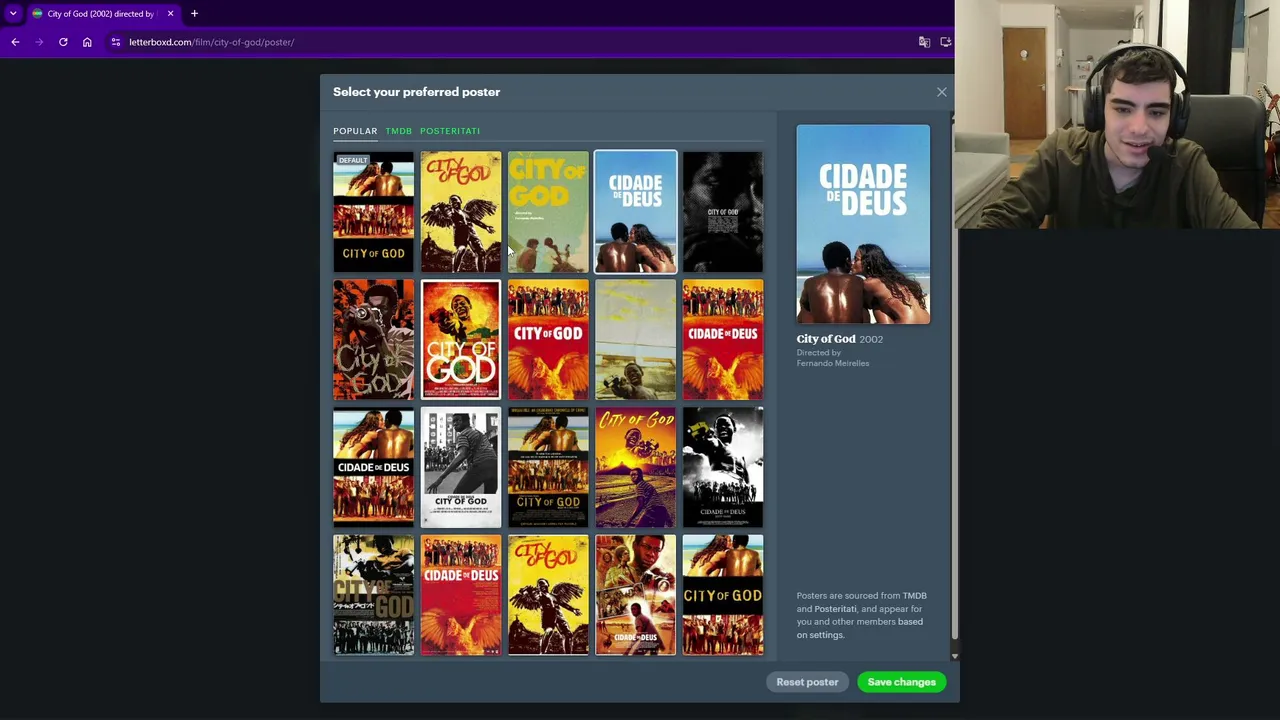1280x720 pixels.
Task: Click the 'Directed by' label
Action: click(819, 353)
